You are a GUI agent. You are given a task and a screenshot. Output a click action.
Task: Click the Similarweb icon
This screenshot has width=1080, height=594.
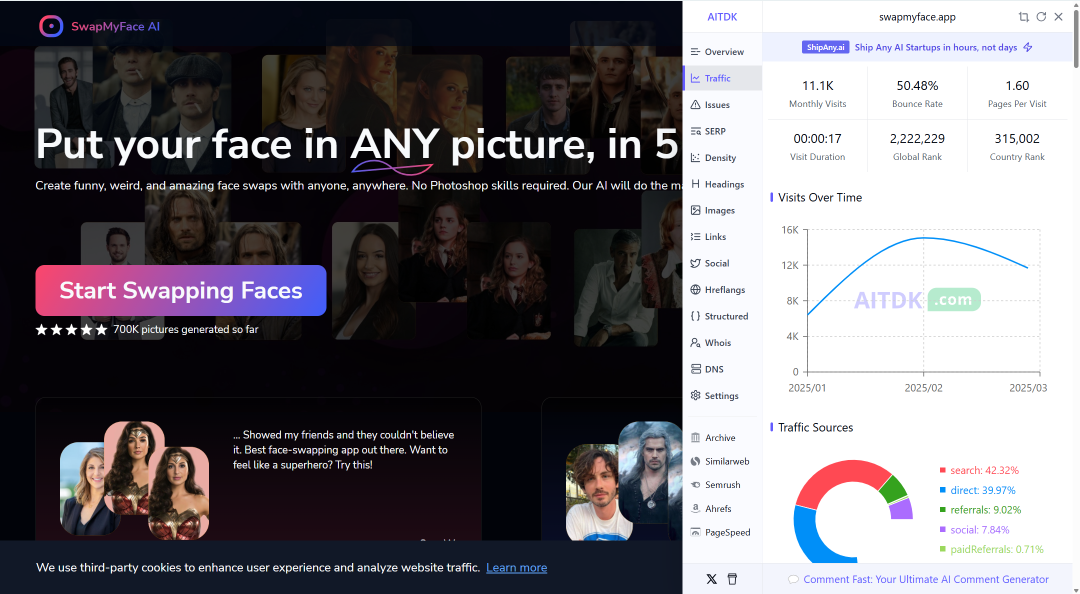tap(696, 461)
